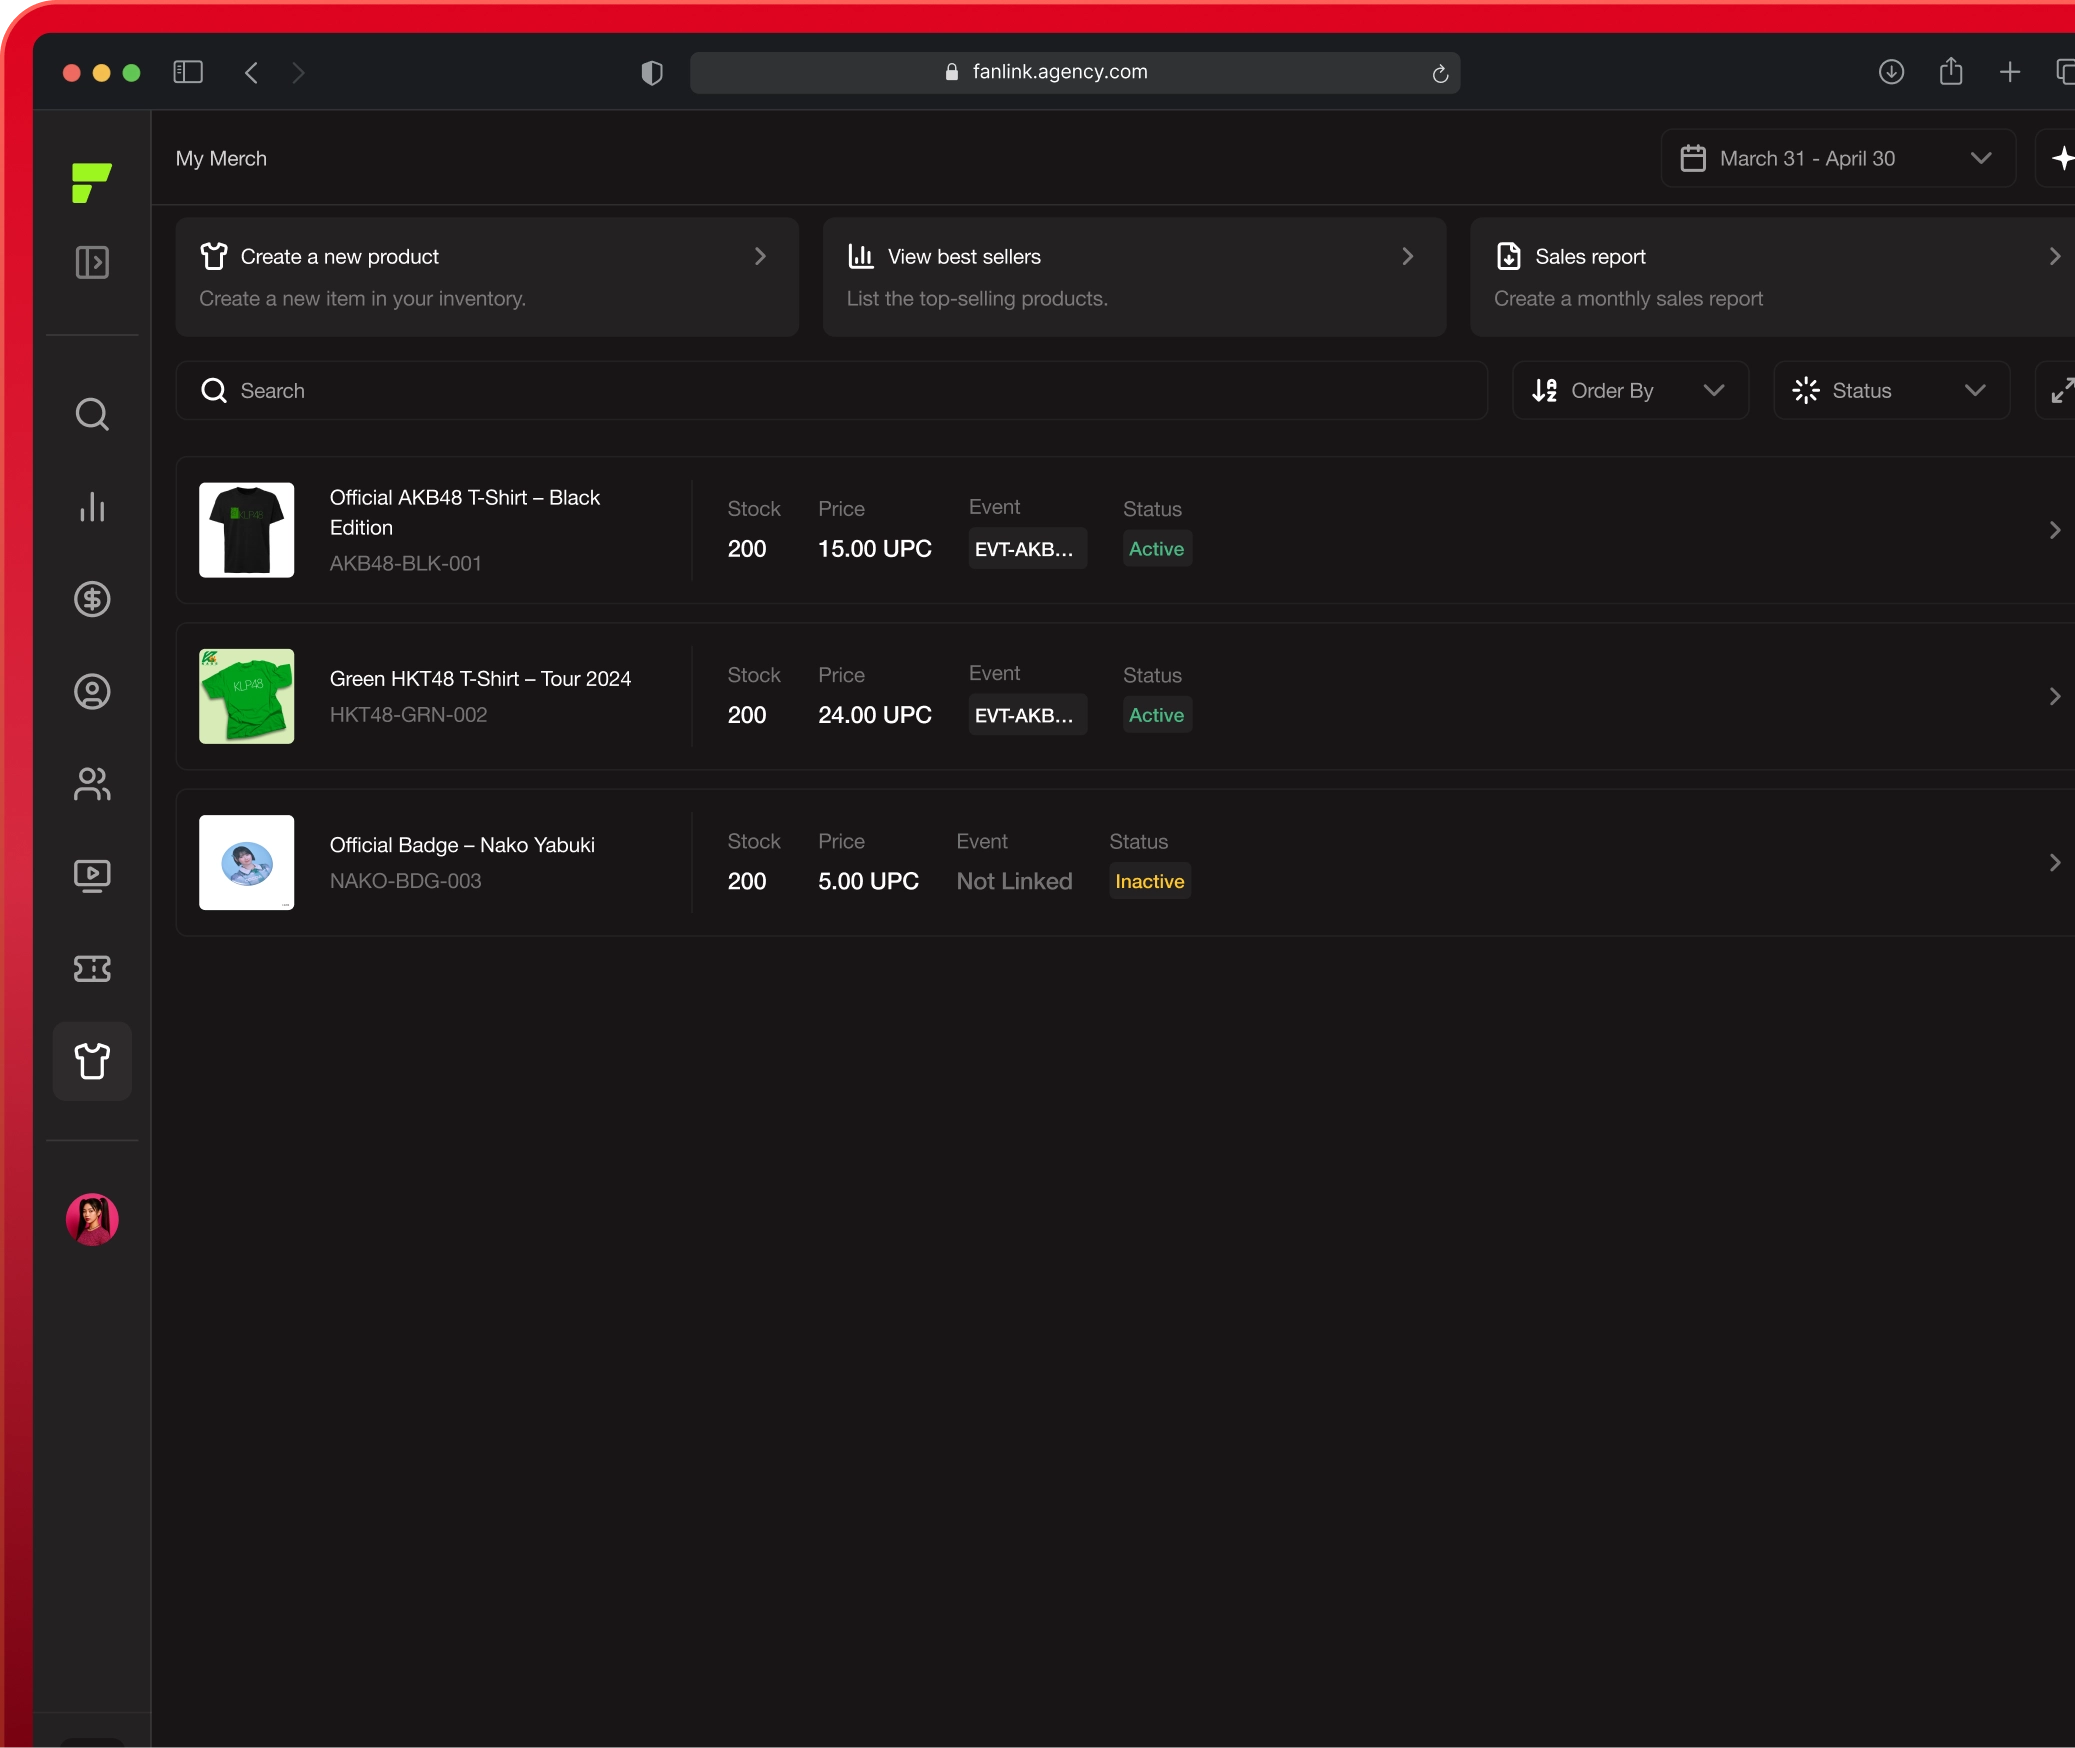Viewport: 2075px width, 1748px height.
Task: Expand the HKT48 T-Shirt row chevron
Action: tap(2055, 696)
